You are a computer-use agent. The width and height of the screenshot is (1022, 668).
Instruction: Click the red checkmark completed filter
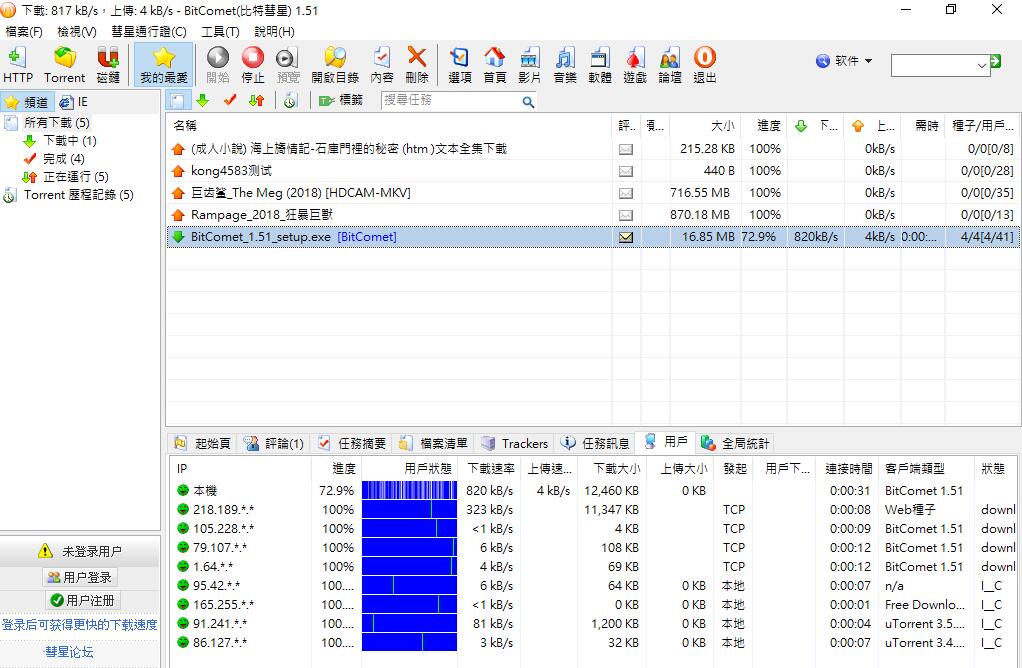click(229, 100)
